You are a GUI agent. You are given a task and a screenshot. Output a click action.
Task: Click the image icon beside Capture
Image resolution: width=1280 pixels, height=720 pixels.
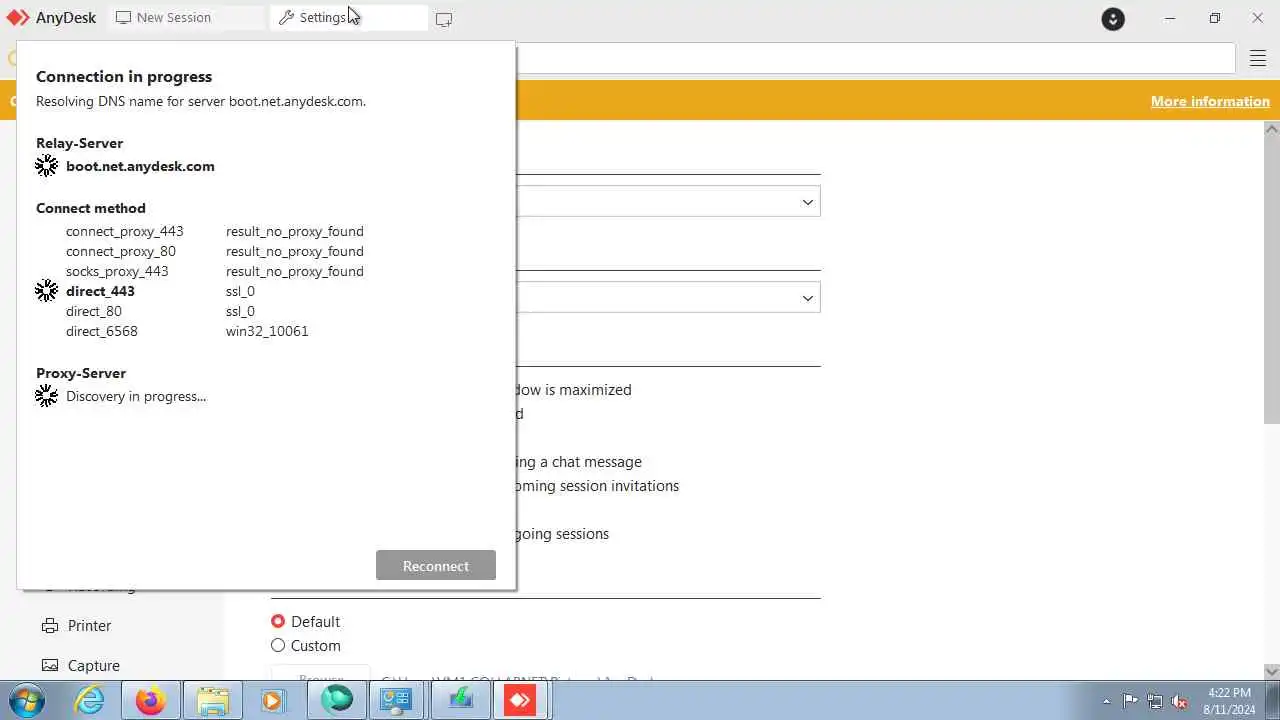(50, 666)
